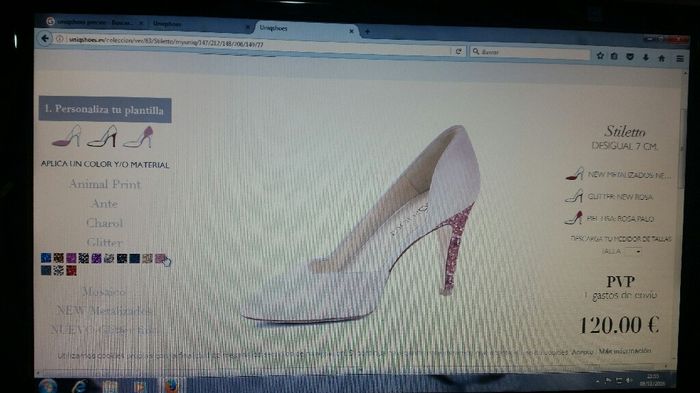Go back using the browser back arrow

pos(45,38)
